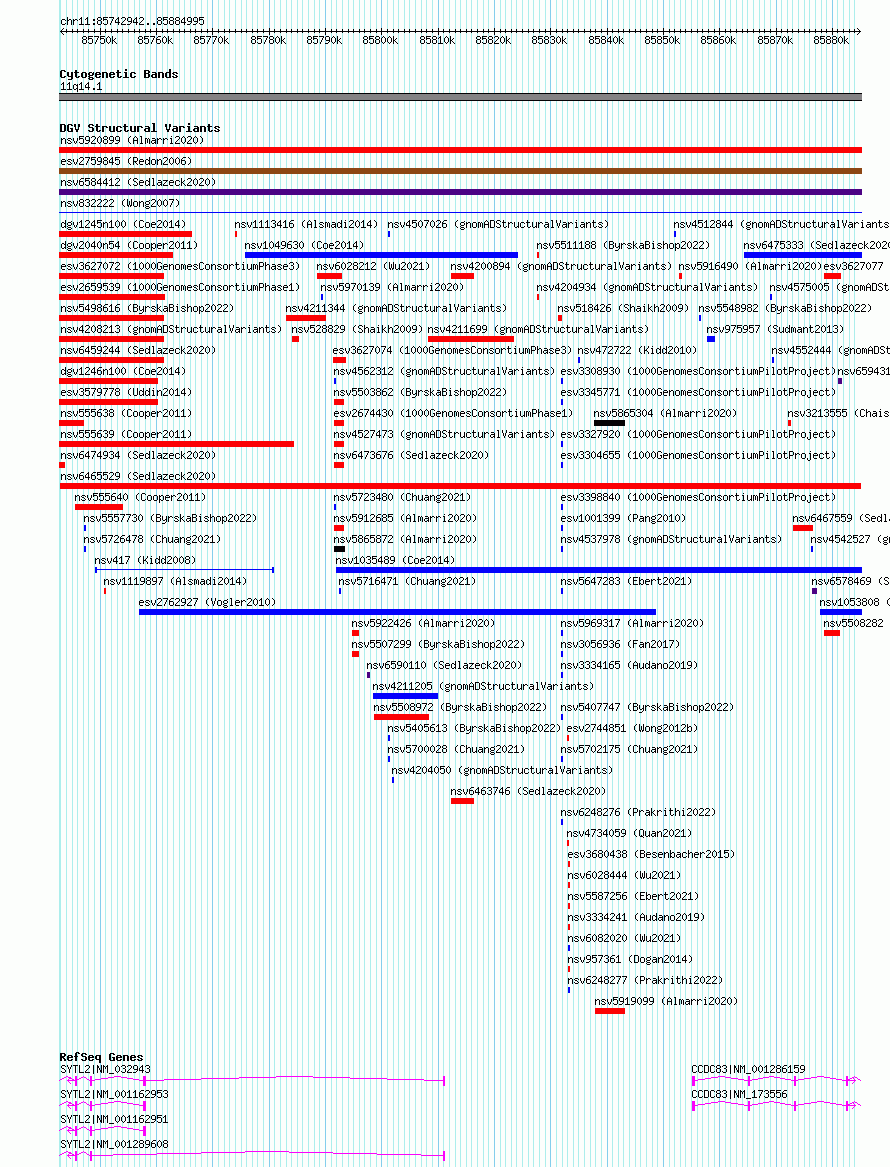Image resolution: width=890 pixels, height=1167 pixels.
Task: Click nsv975957 (Sudmant2013) label
Action: pyautogui.click(x=775, y=329)
